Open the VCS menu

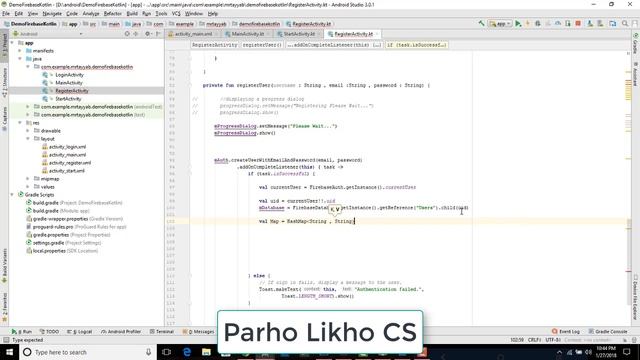tap(176, 13)
